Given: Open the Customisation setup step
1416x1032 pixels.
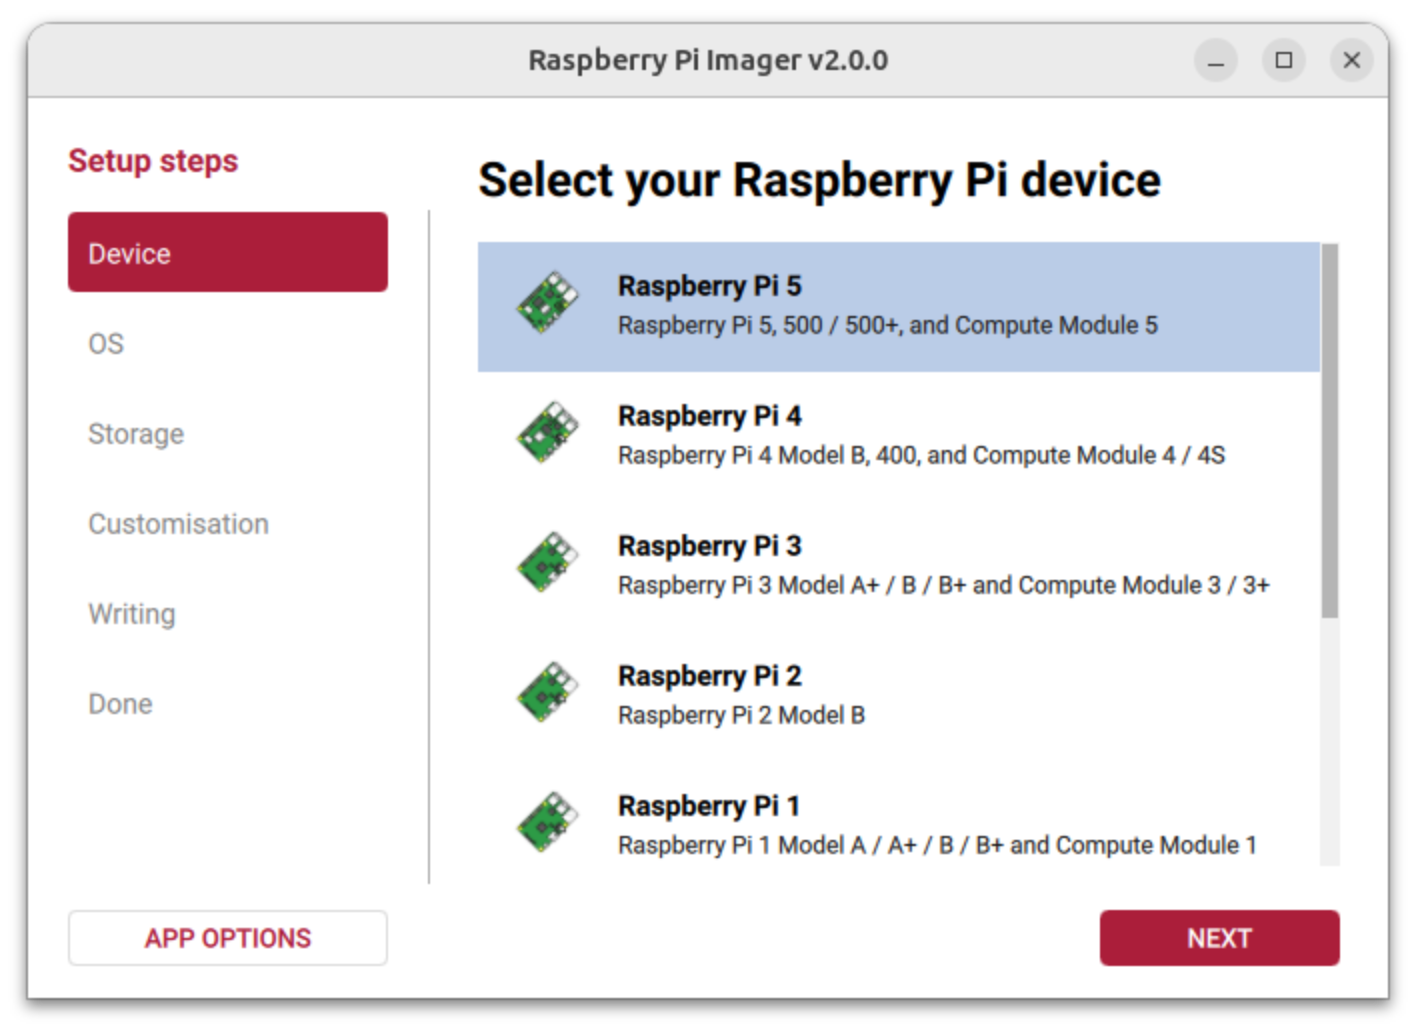Looking at the screenshot, I should point(179,523).
